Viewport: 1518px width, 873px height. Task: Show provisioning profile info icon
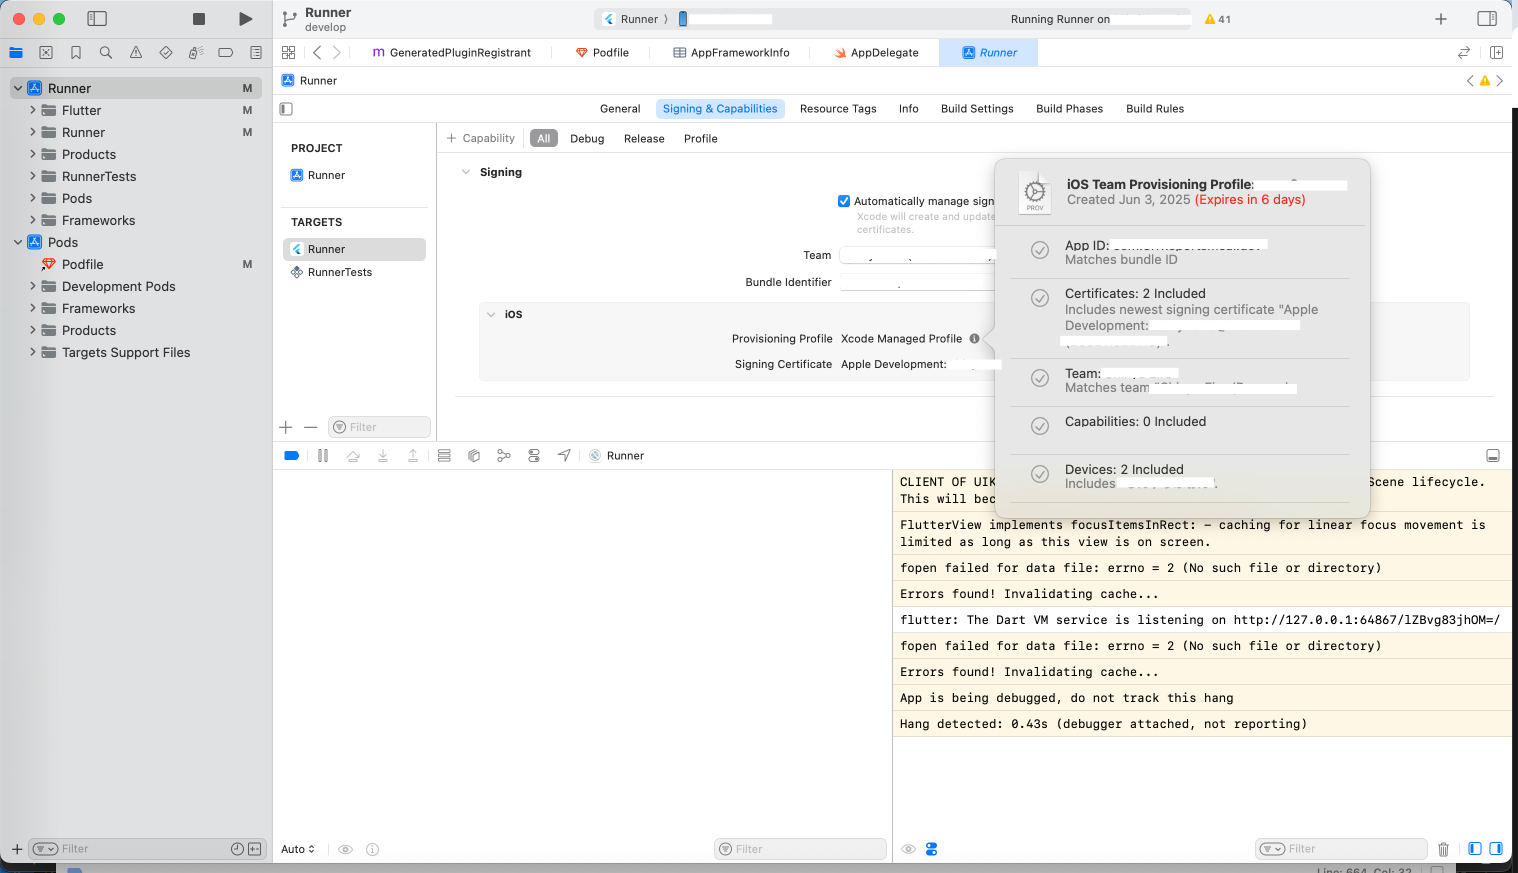coord(974,338)
